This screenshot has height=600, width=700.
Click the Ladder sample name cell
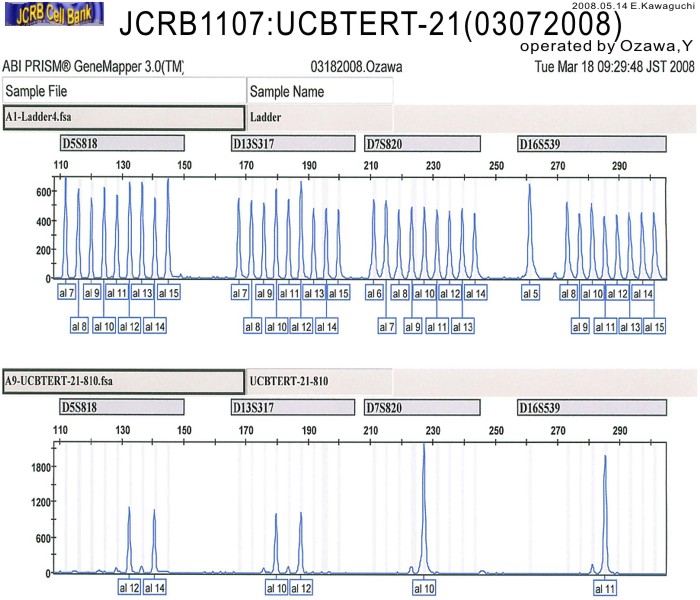tap(319, 116)
